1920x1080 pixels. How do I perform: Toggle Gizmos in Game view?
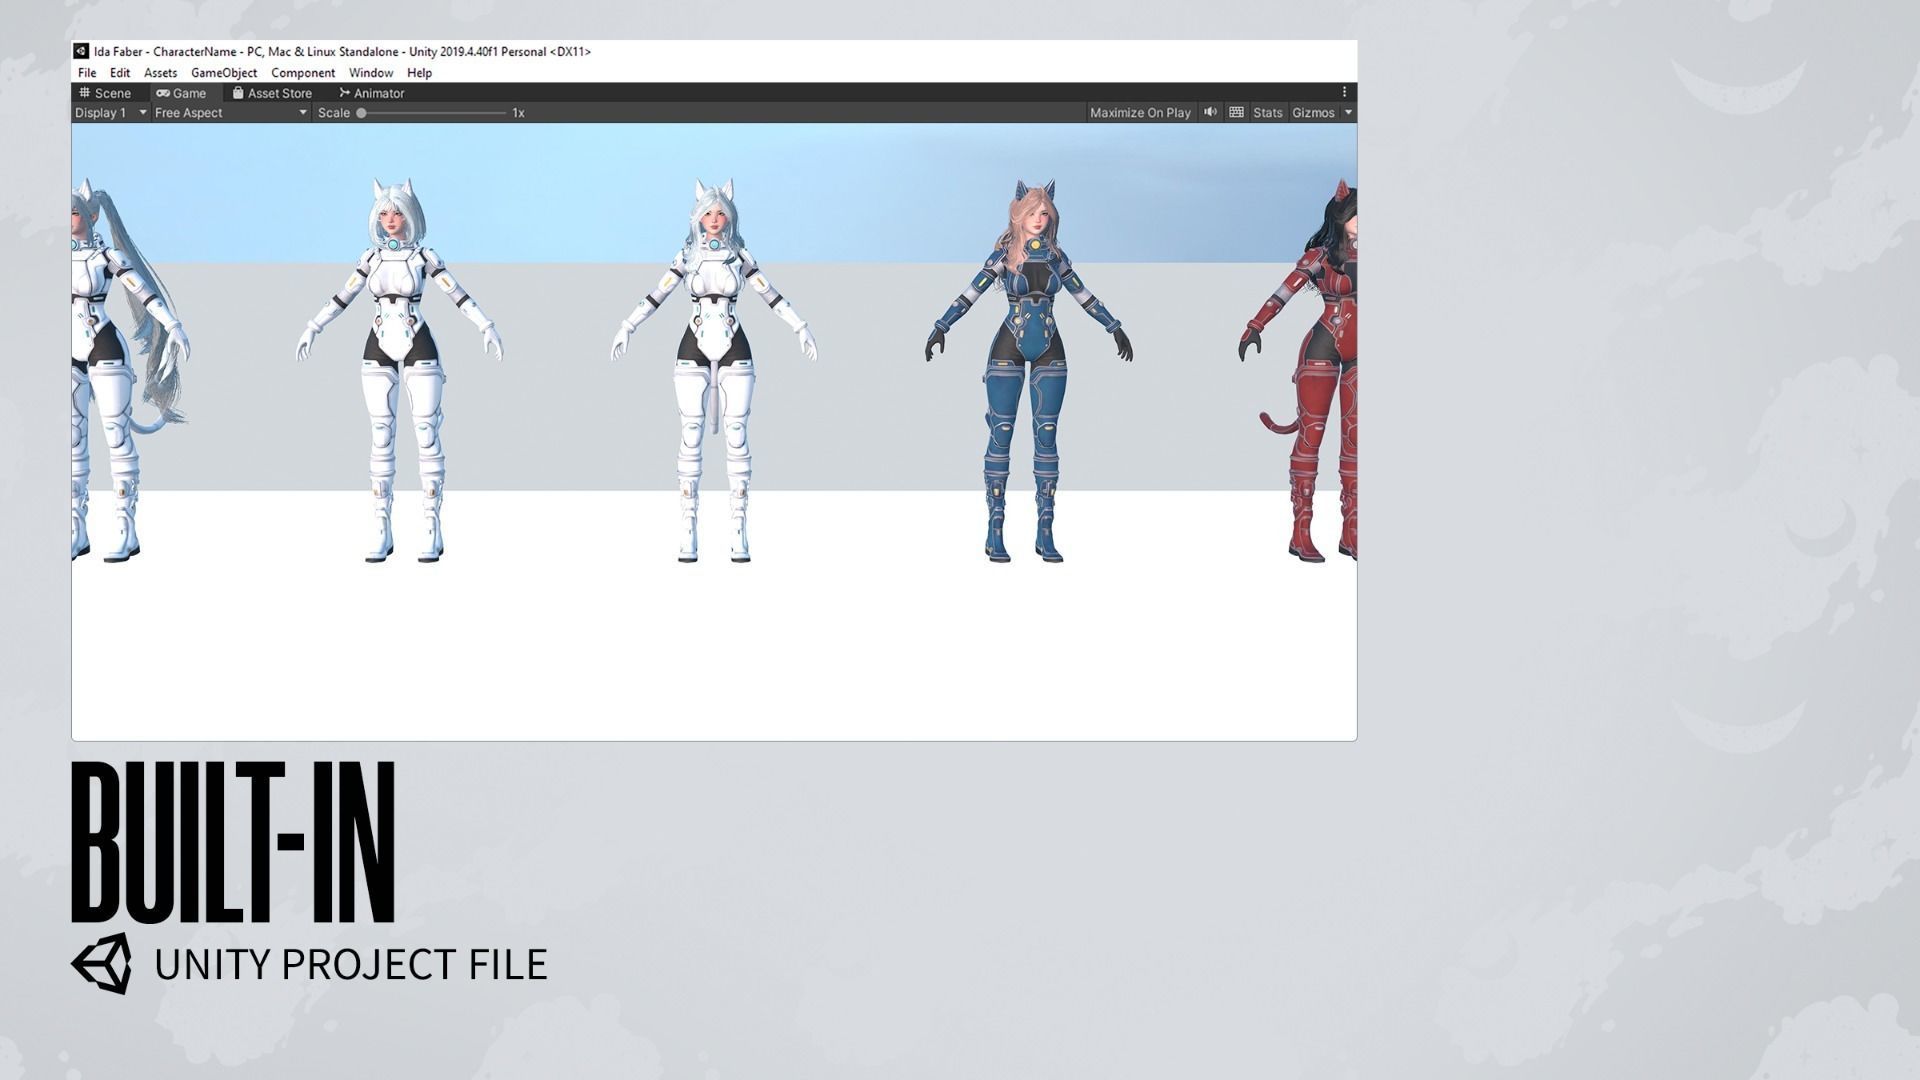[1312, 113]
